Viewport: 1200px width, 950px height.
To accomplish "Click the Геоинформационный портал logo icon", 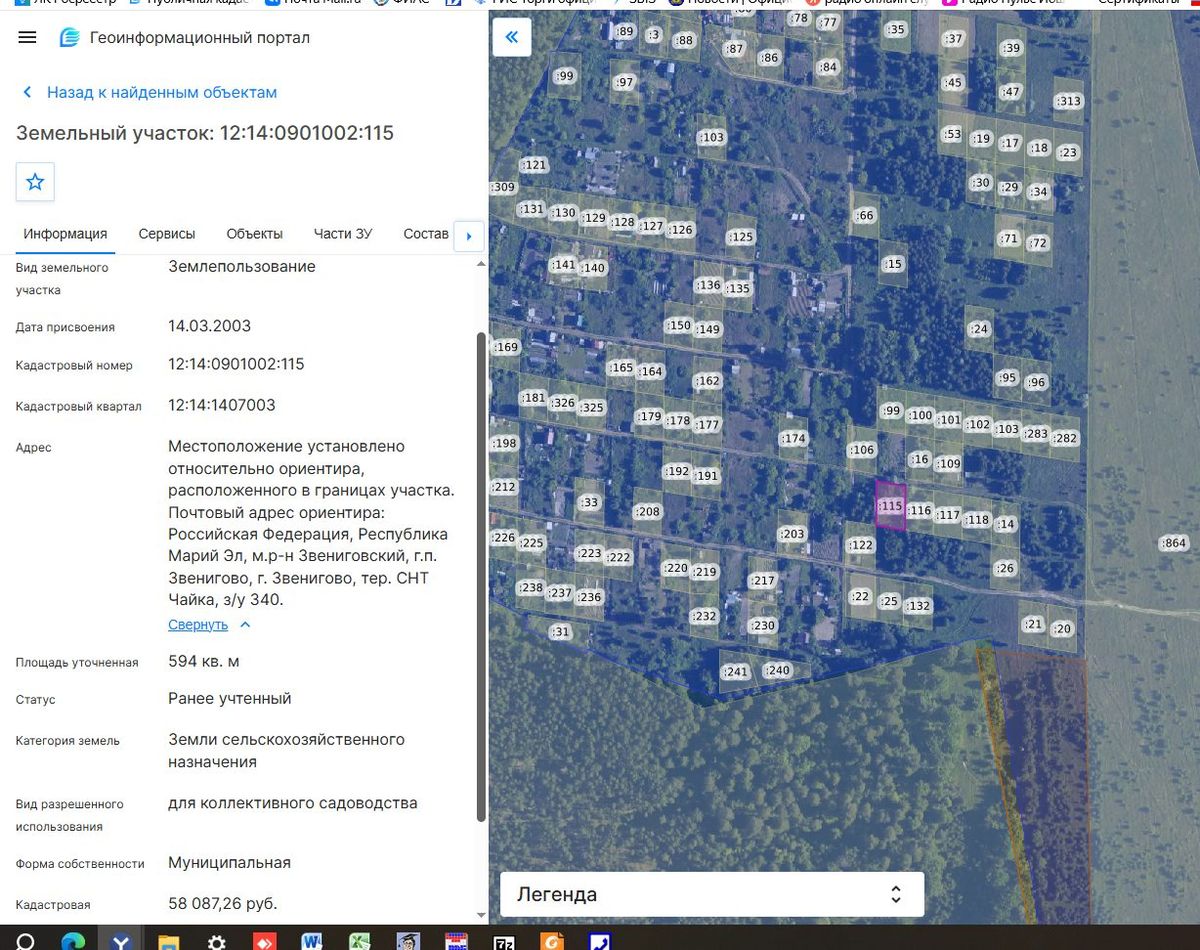I will (70, 38).
